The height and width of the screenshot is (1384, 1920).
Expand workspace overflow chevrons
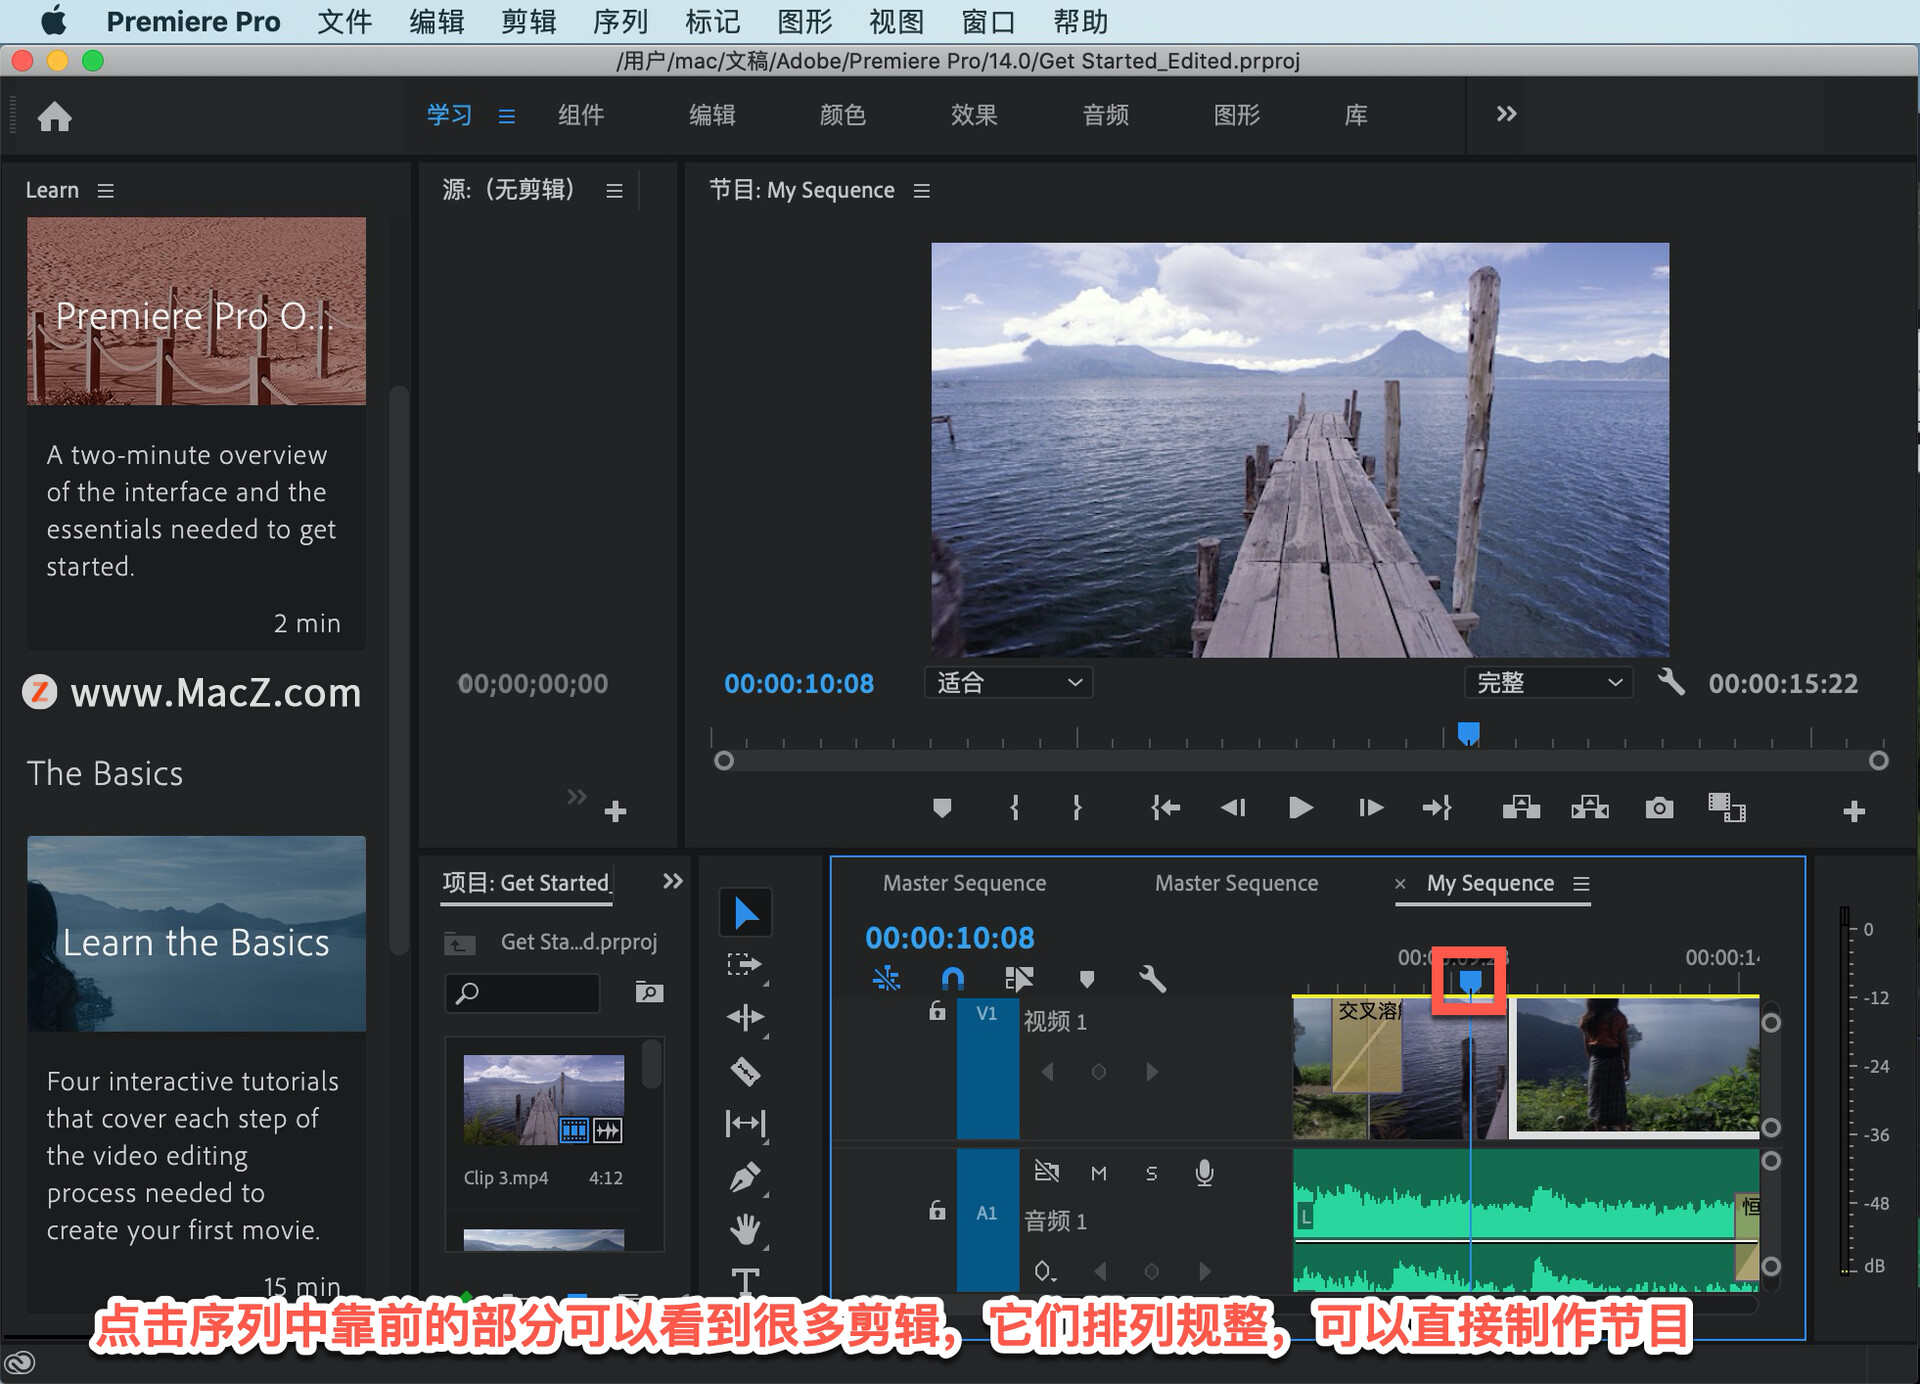[1506, 114]
